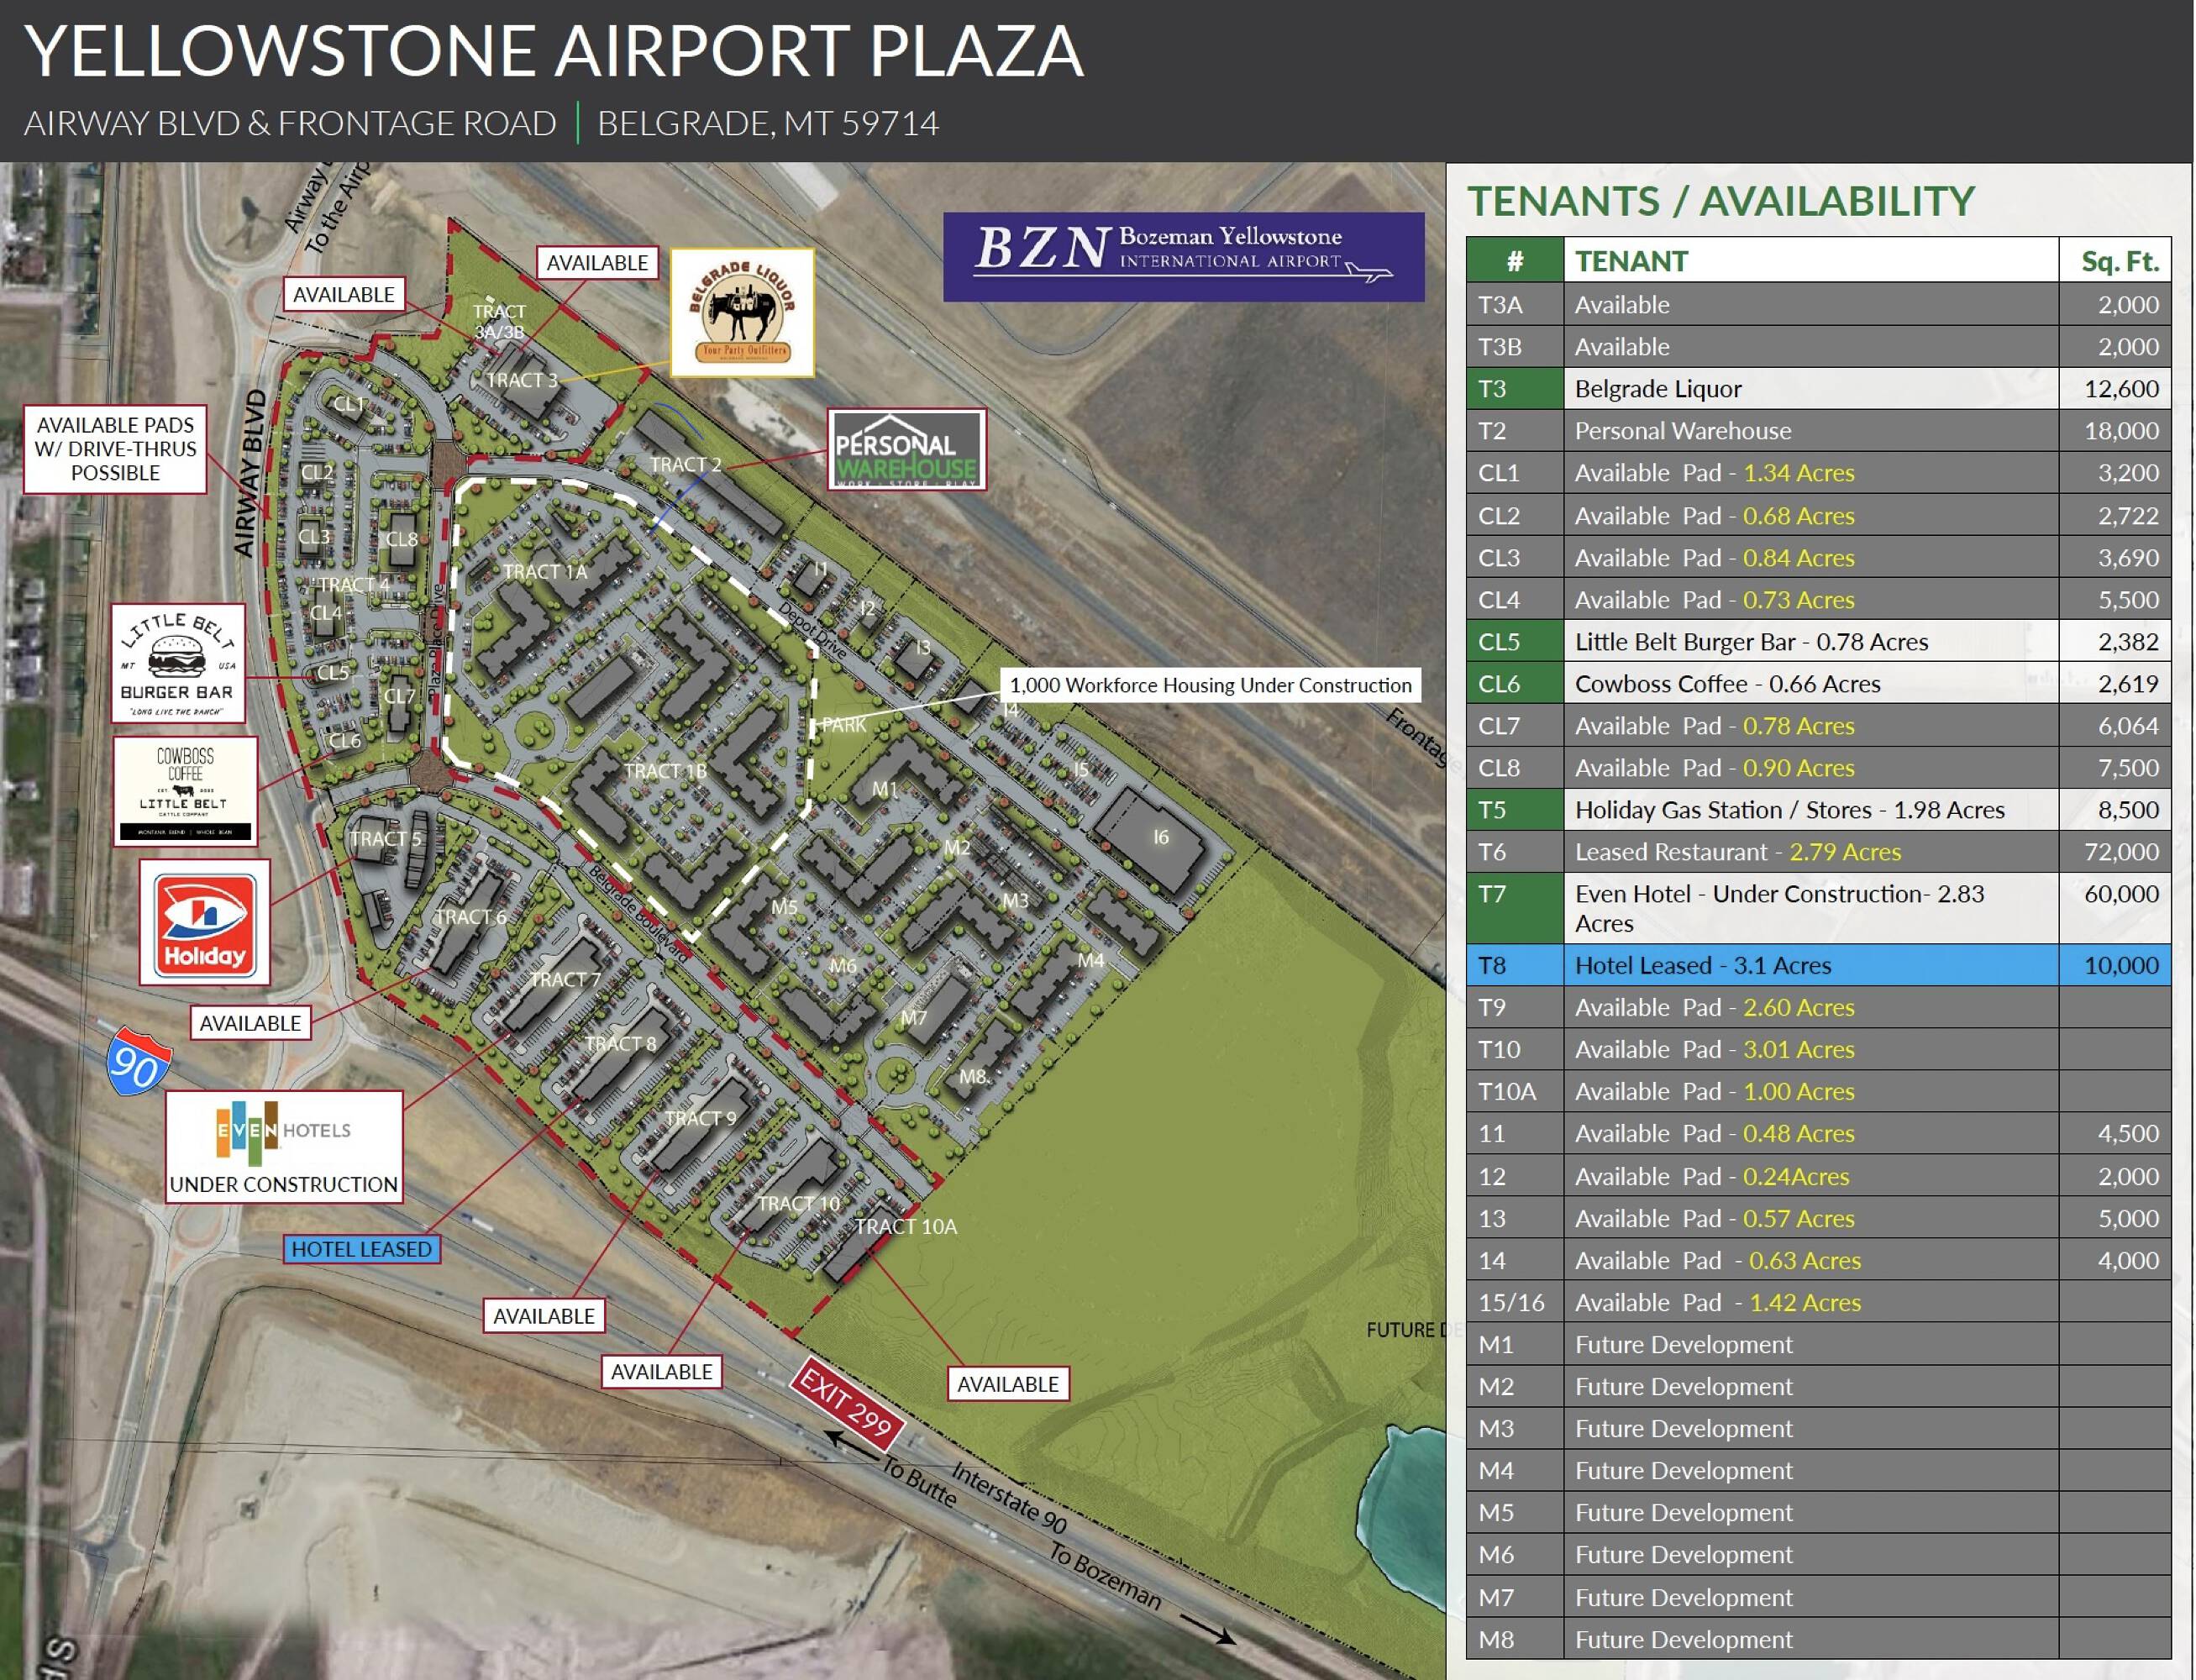Click the I6 building on the map
The width and height of the screenshot is (2196, 1680).
1160,838
